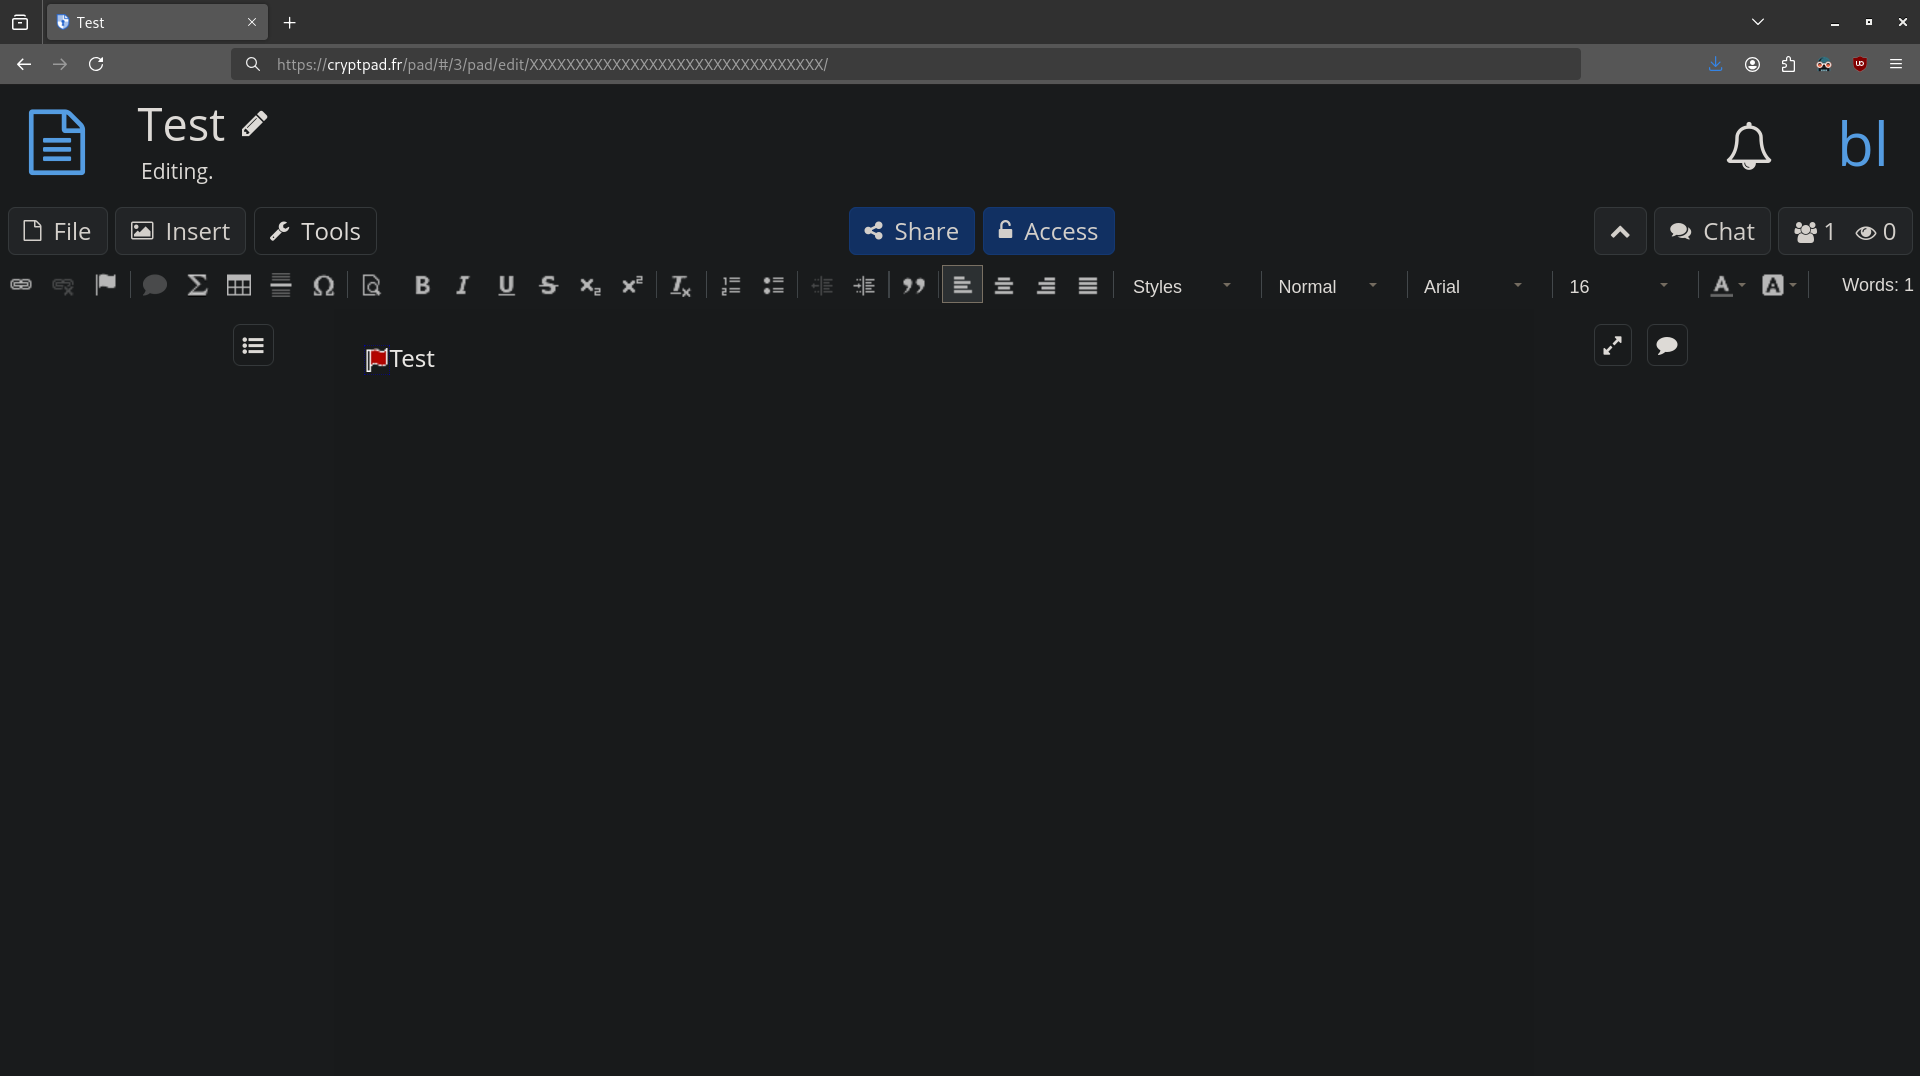Insert a table using the table icon

tap(238, 286)
